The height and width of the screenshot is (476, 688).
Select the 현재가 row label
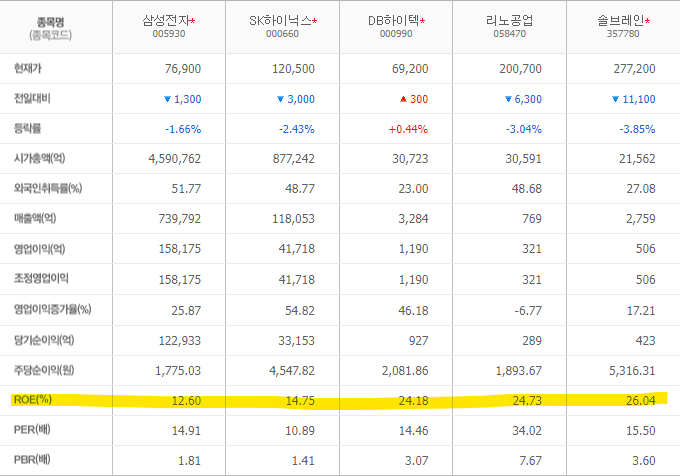[x=28, y=68]
